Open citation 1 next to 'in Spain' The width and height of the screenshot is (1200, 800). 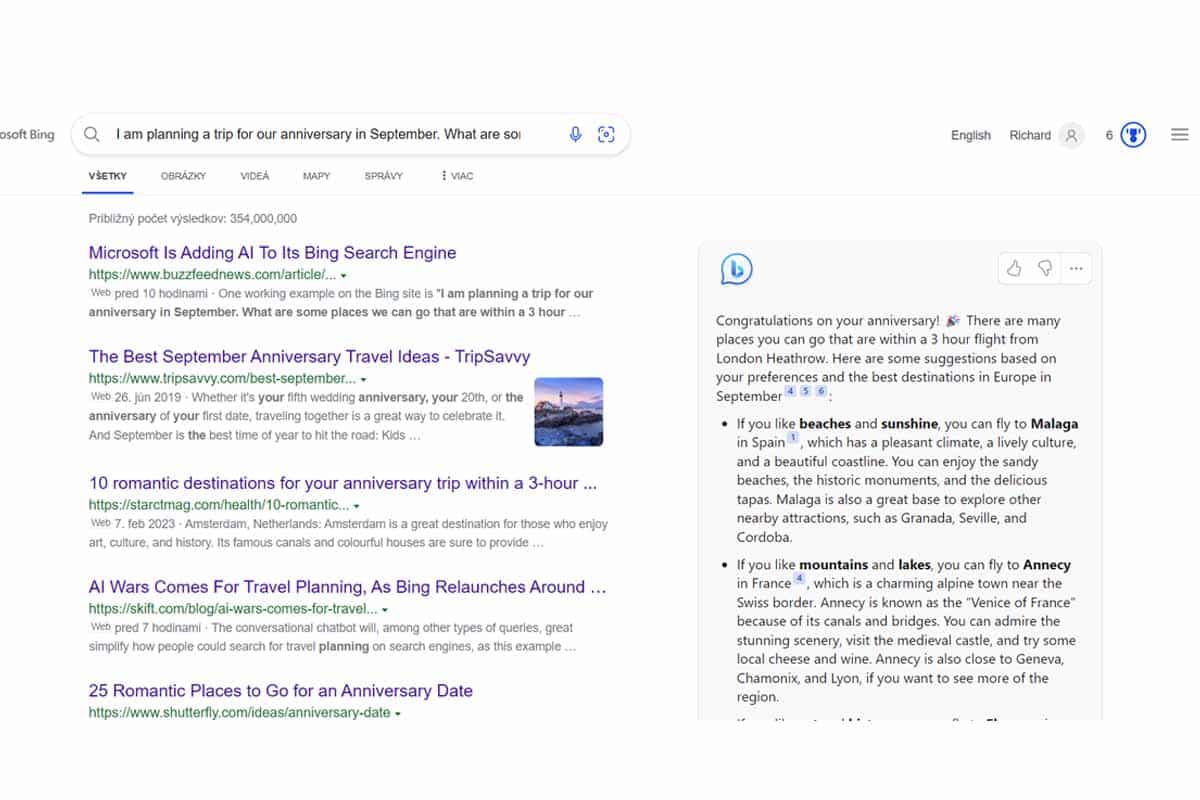pos(793,437)
